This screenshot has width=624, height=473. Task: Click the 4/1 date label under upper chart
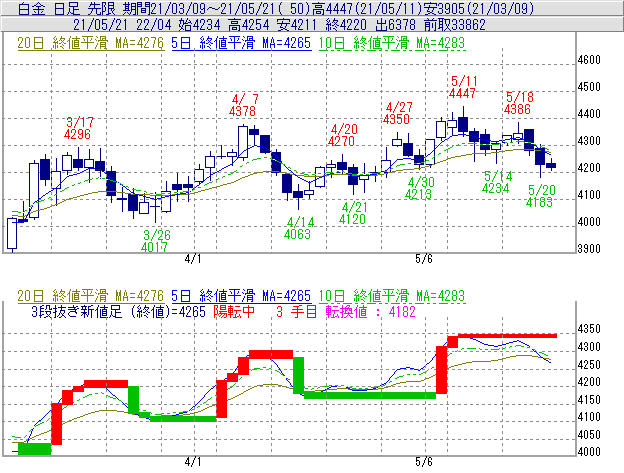(x=193, y=259)
